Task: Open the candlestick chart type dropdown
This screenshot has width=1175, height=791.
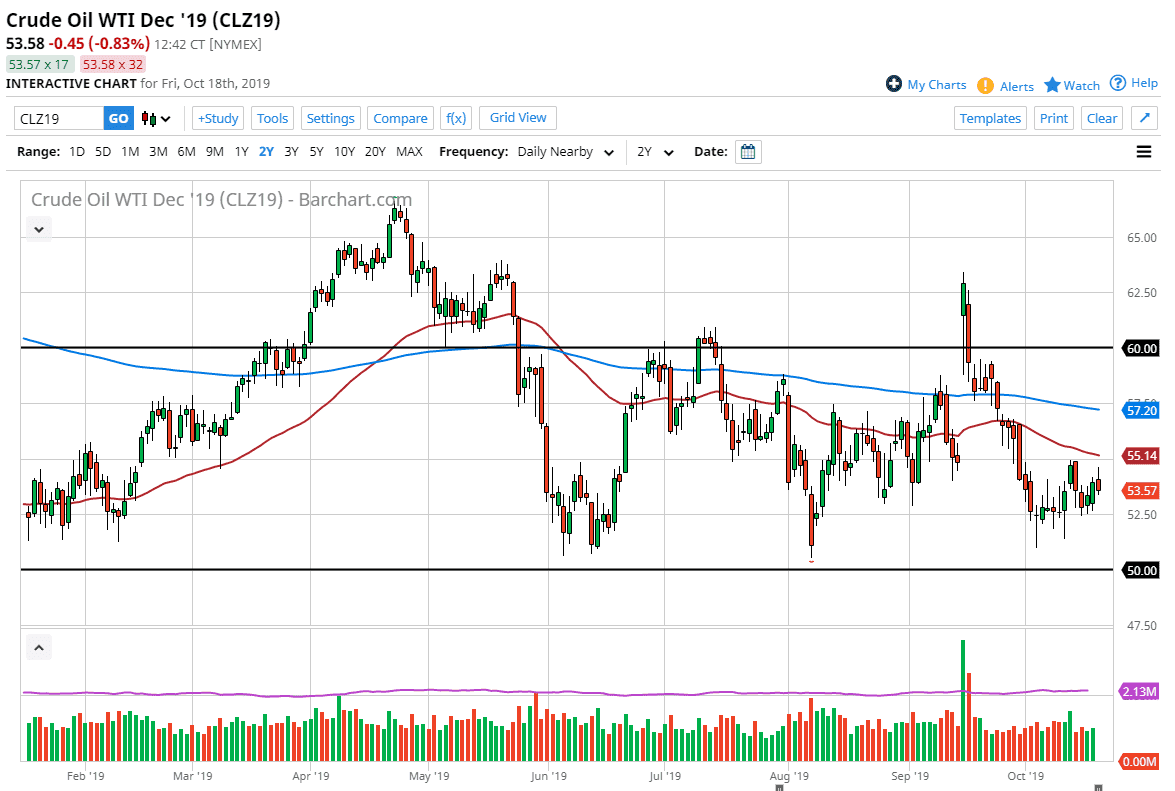Action: click(x=156, y=118)
